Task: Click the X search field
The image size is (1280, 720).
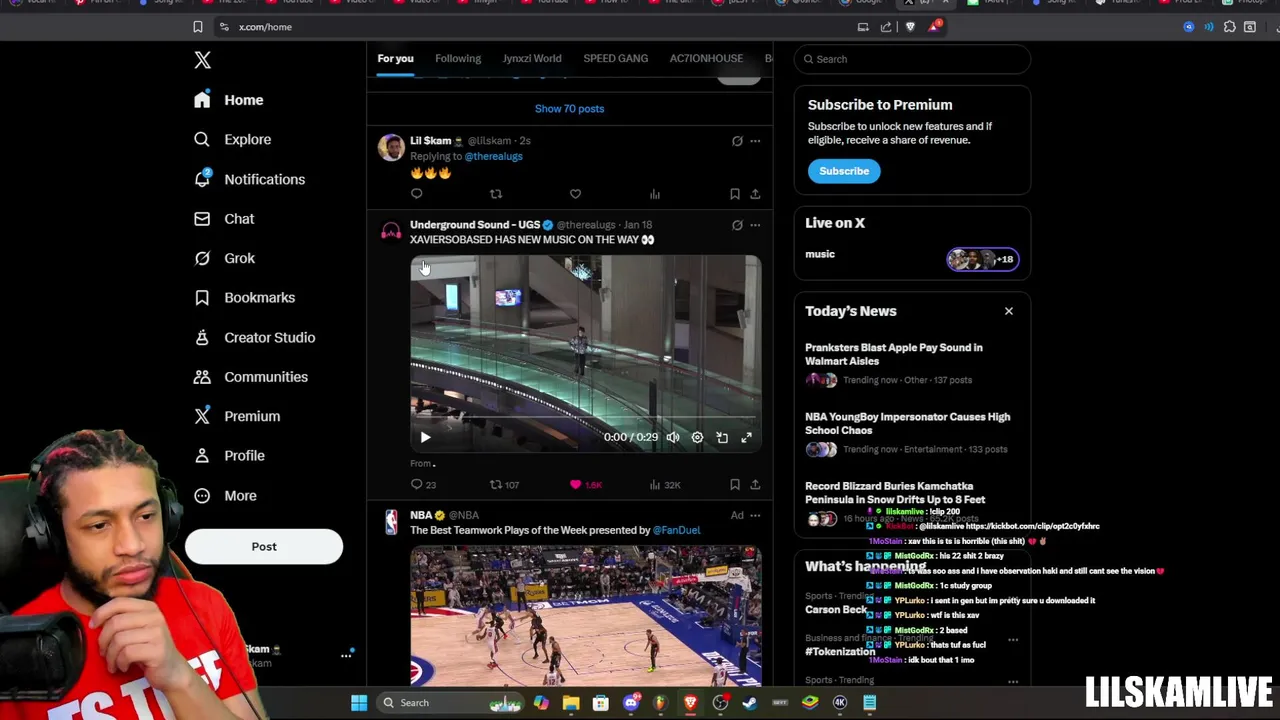Action: tap(912, 59)
